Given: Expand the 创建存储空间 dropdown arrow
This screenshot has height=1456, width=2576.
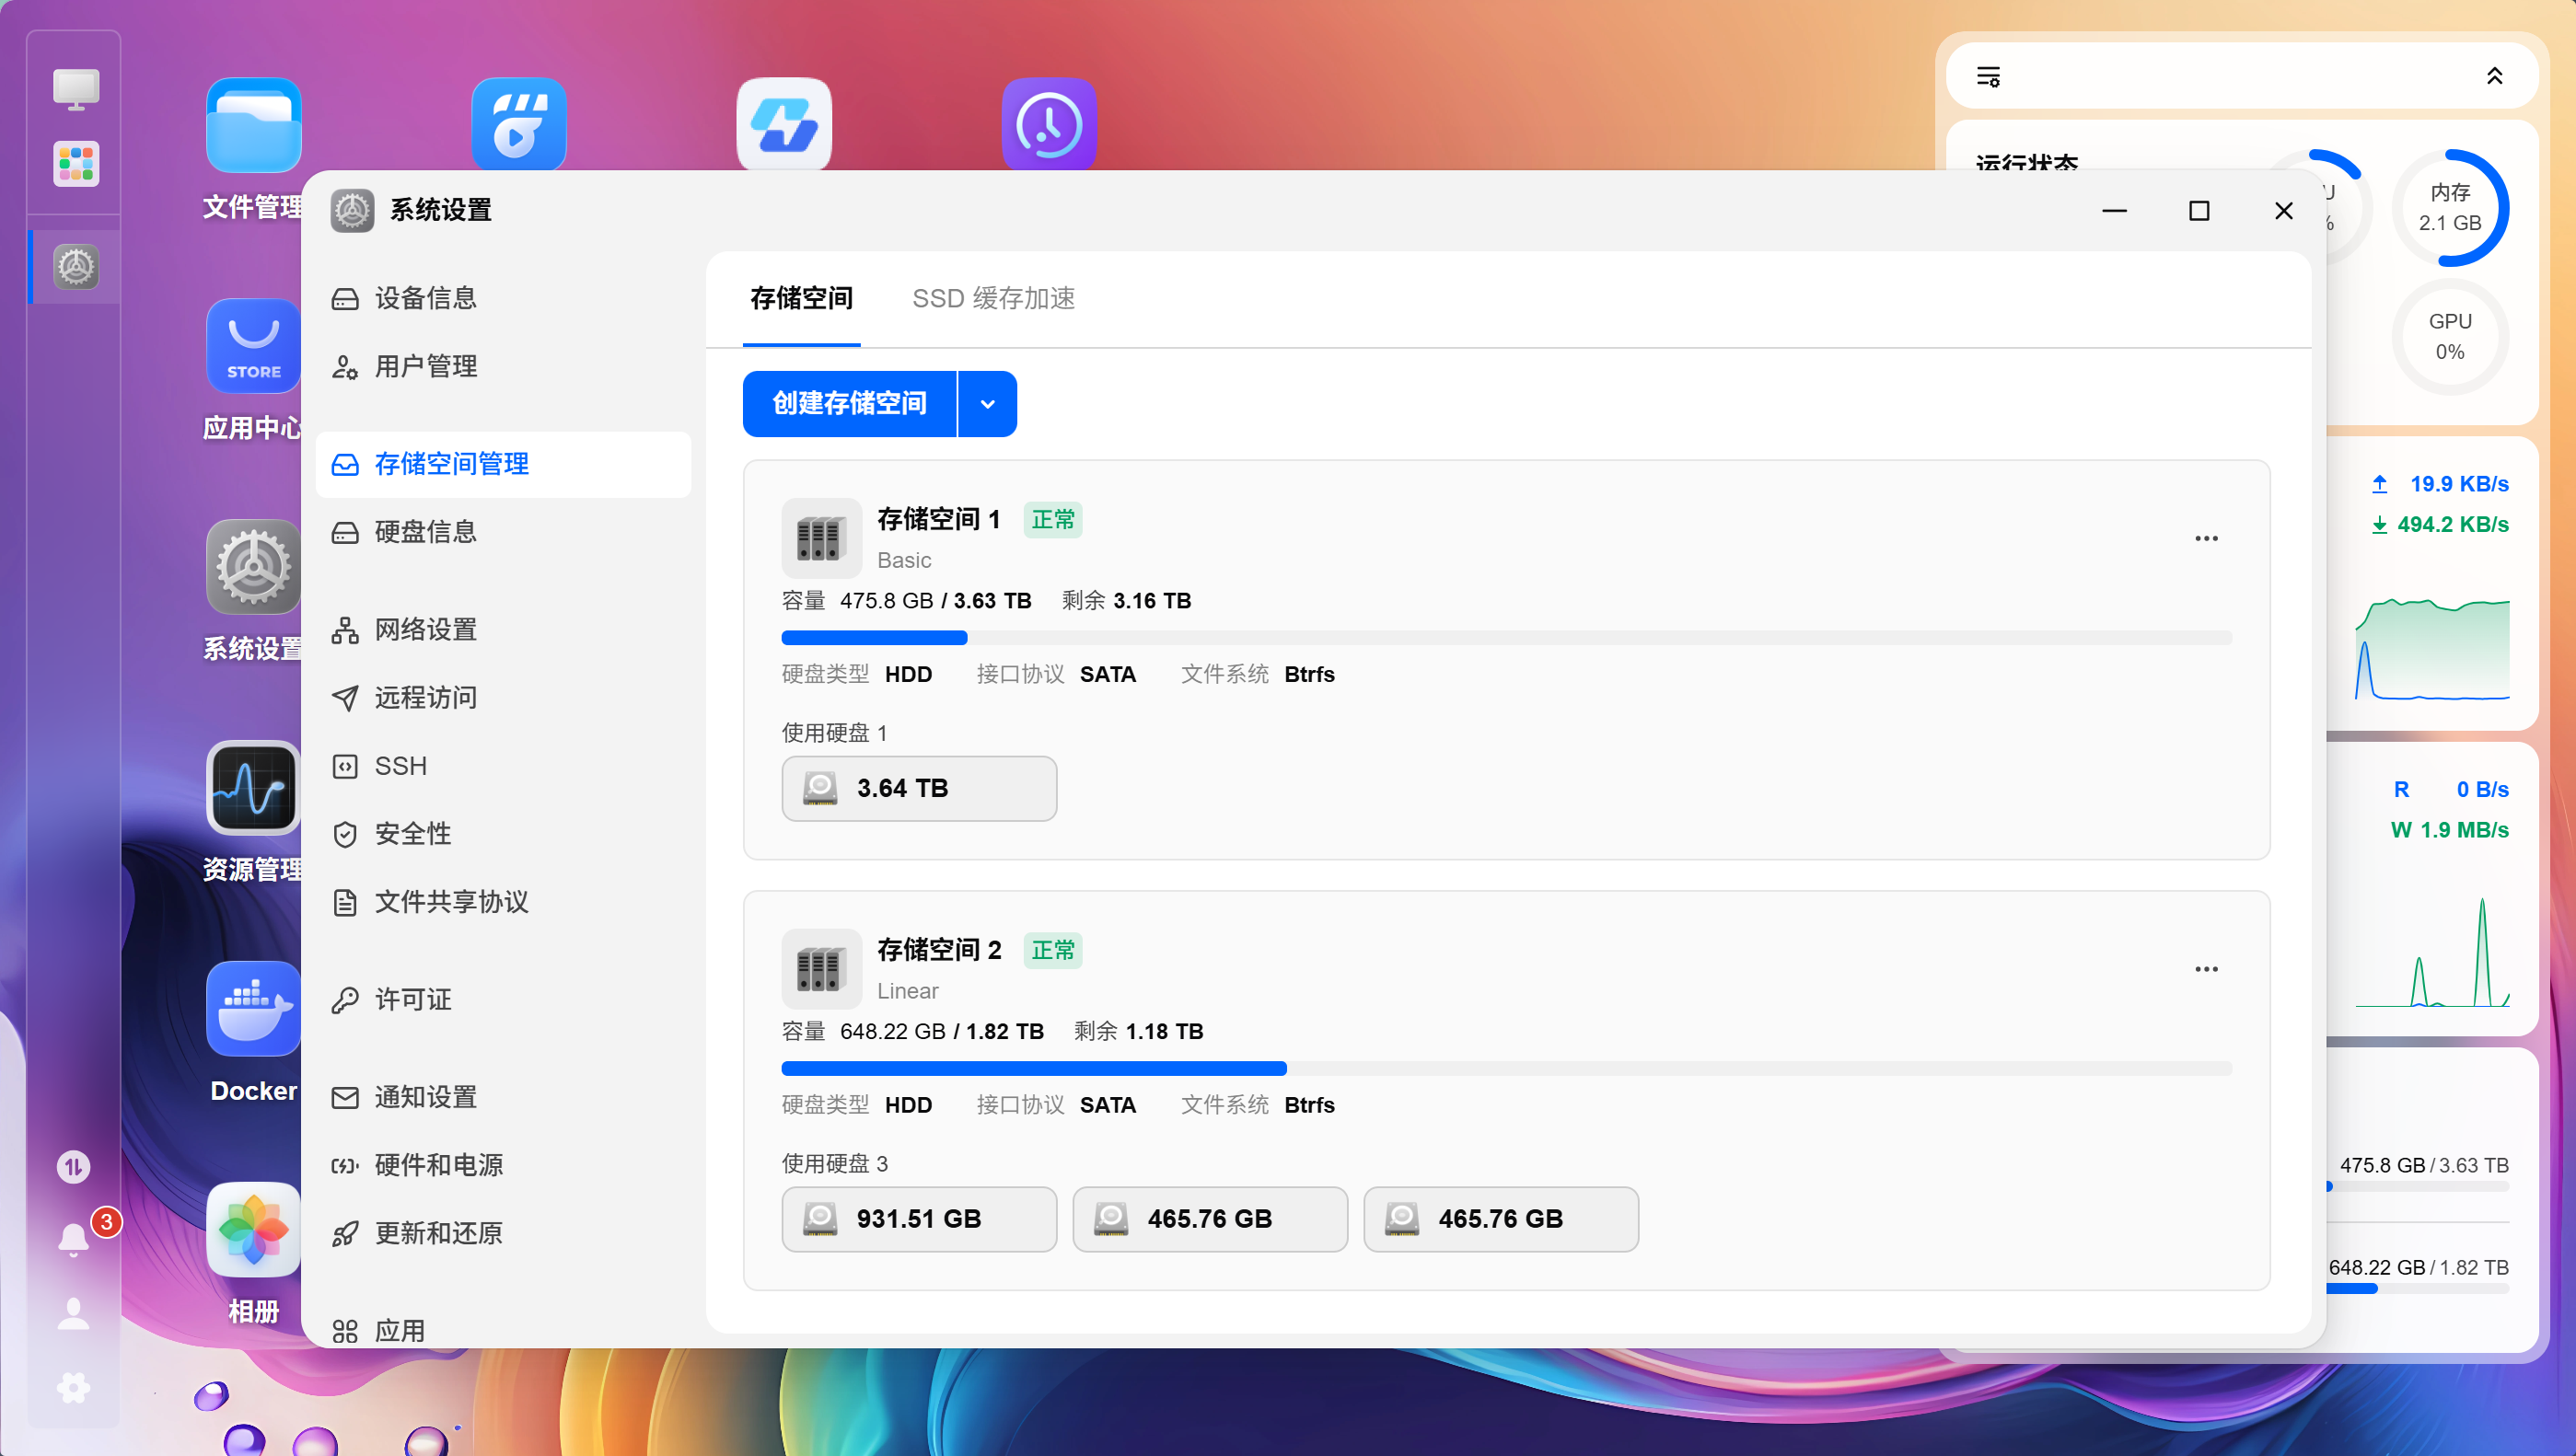Looking at the screenshot, I should coord(987,404).
